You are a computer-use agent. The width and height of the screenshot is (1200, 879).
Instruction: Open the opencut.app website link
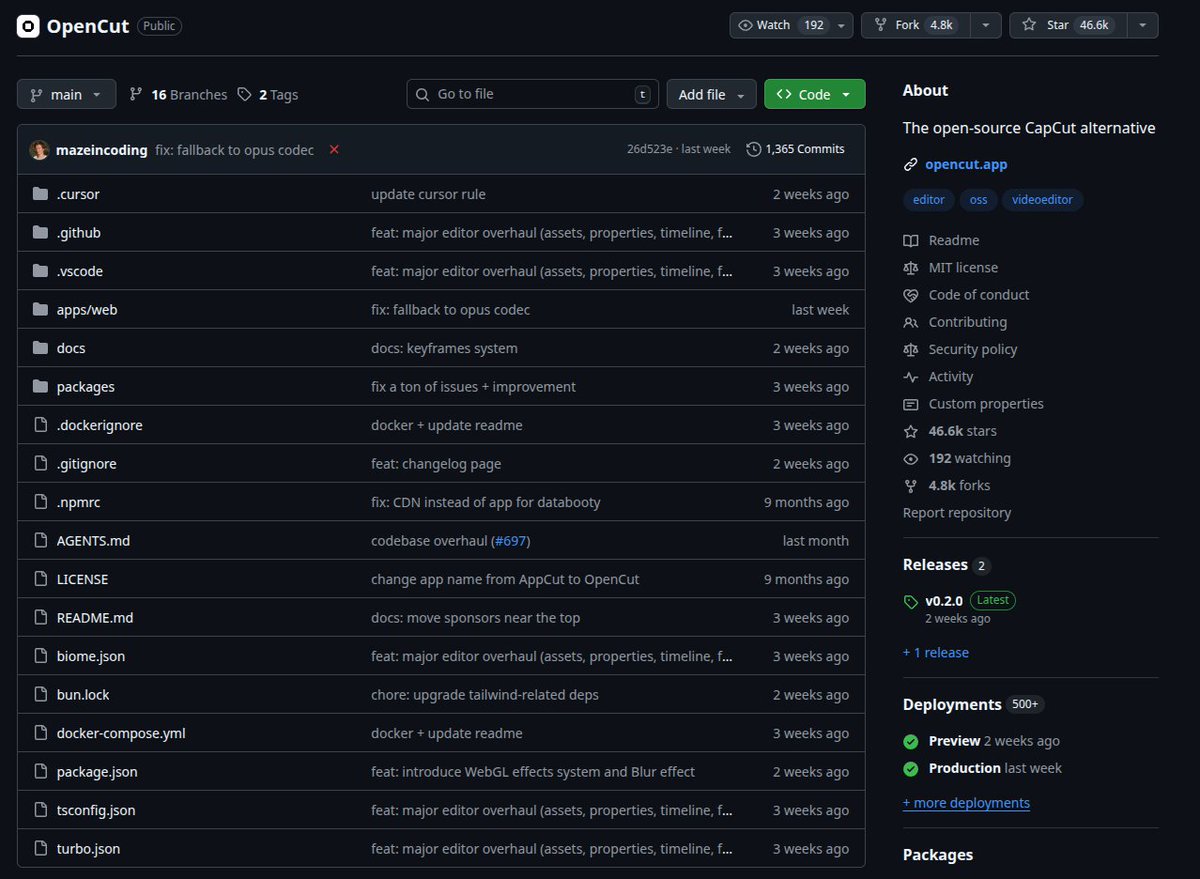point(966,164)
